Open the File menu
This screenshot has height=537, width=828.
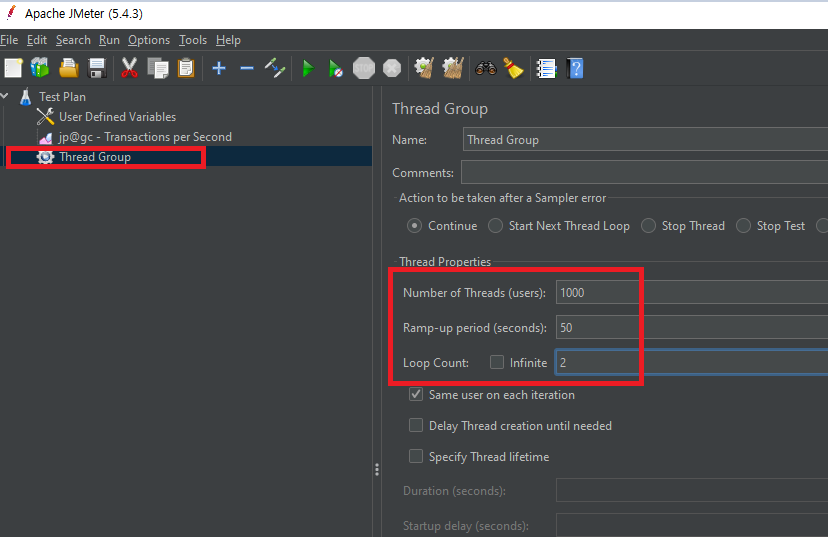9,40
